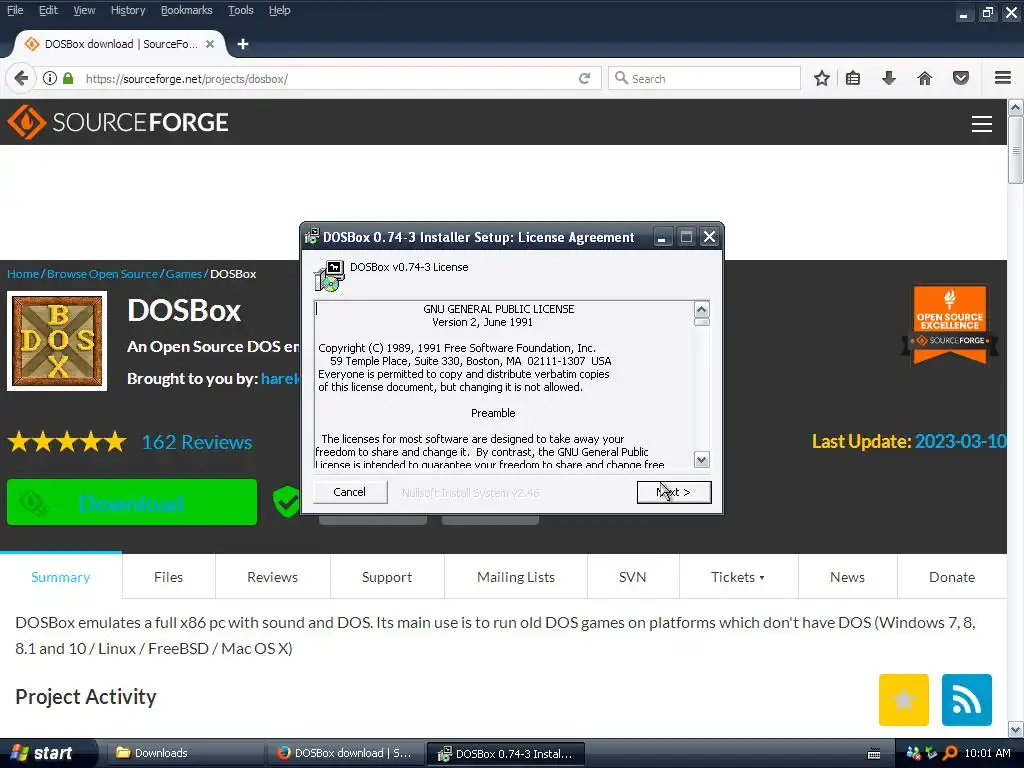Image resolution: width=1024 pixels, height=768 pixels.
Task: Open the Bookmarks menu
Action: (186, 10)
